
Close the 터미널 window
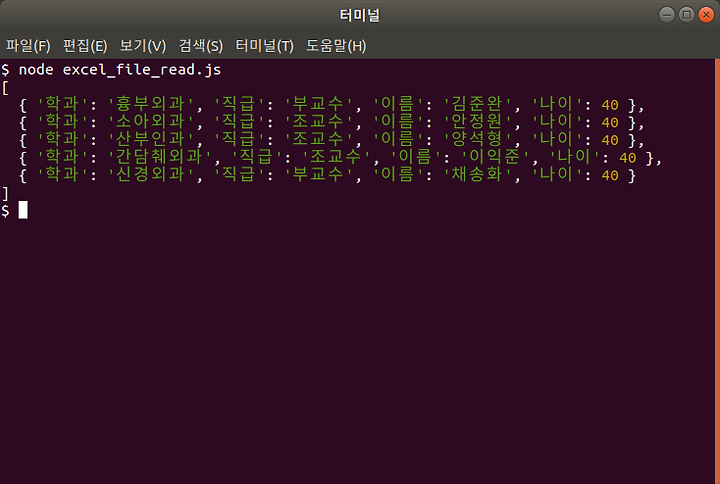point(706,15)
